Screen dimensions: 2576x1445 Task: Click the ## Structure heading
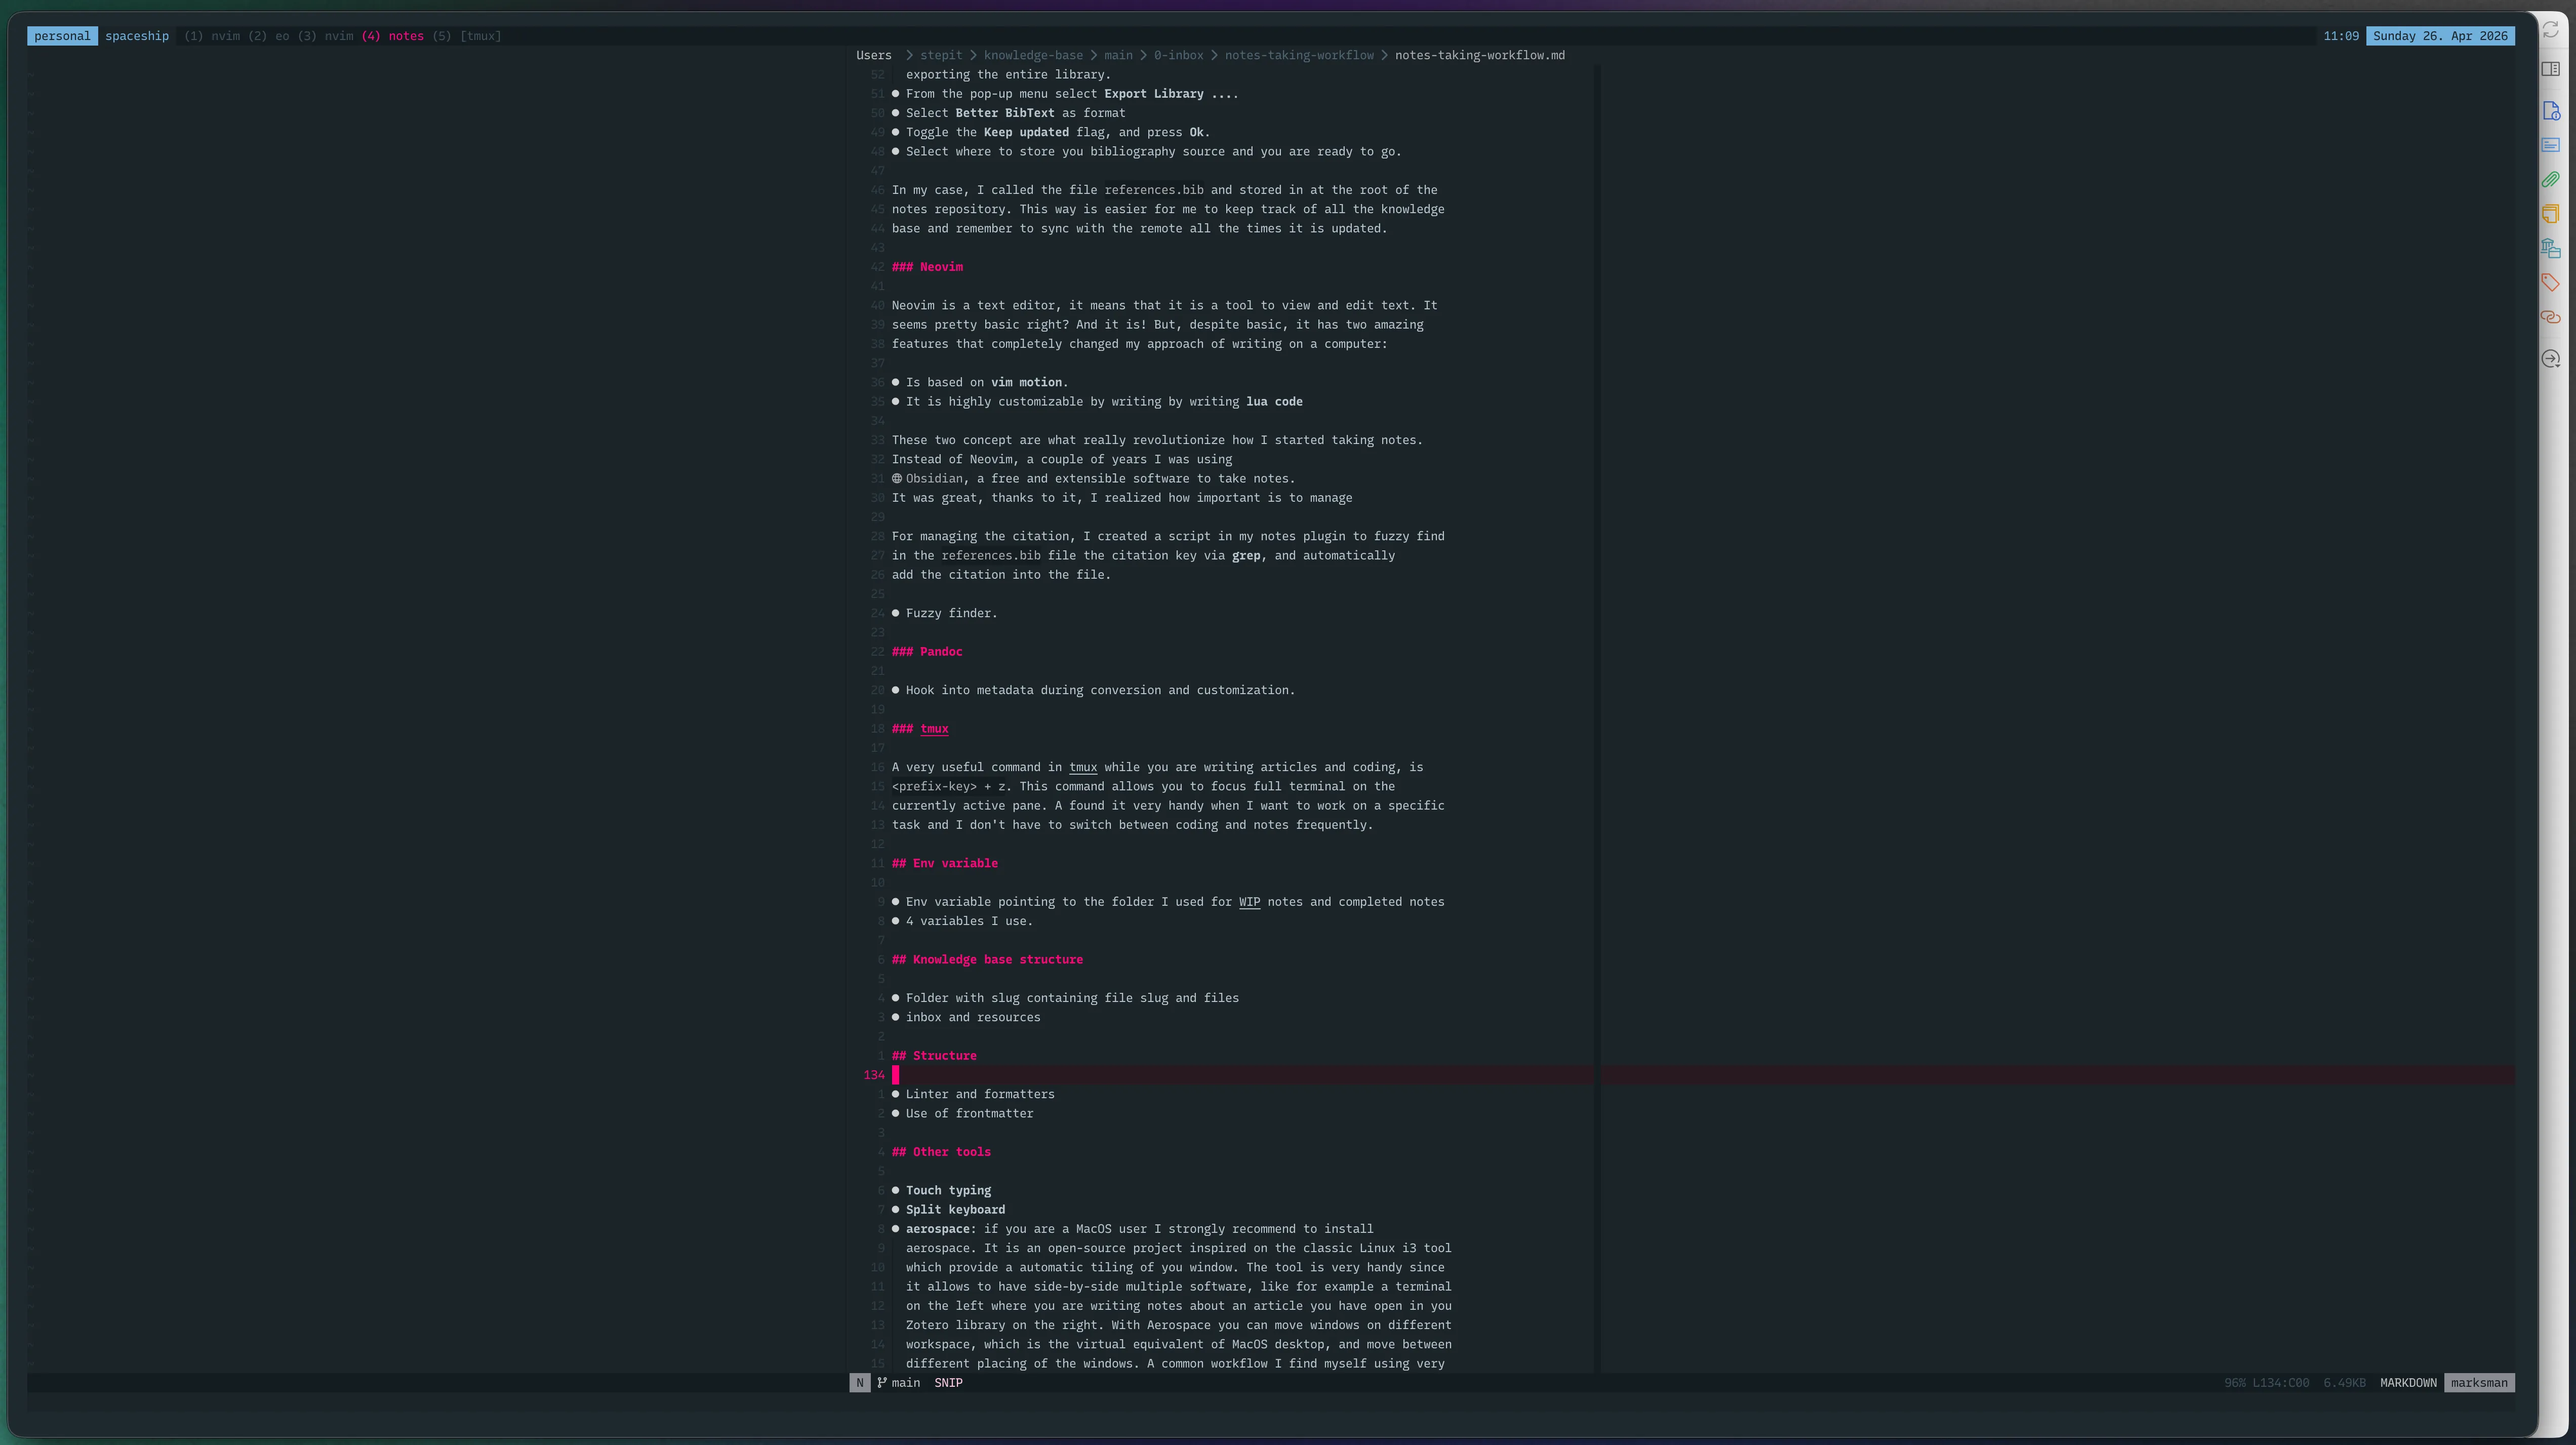click(934, 1056)
